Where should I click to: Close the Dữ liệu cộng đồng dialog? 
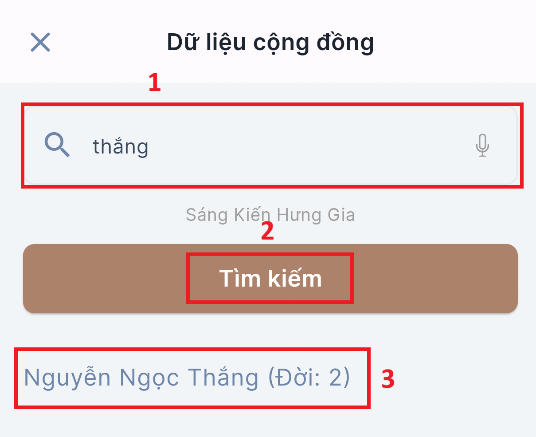(40, 42)
